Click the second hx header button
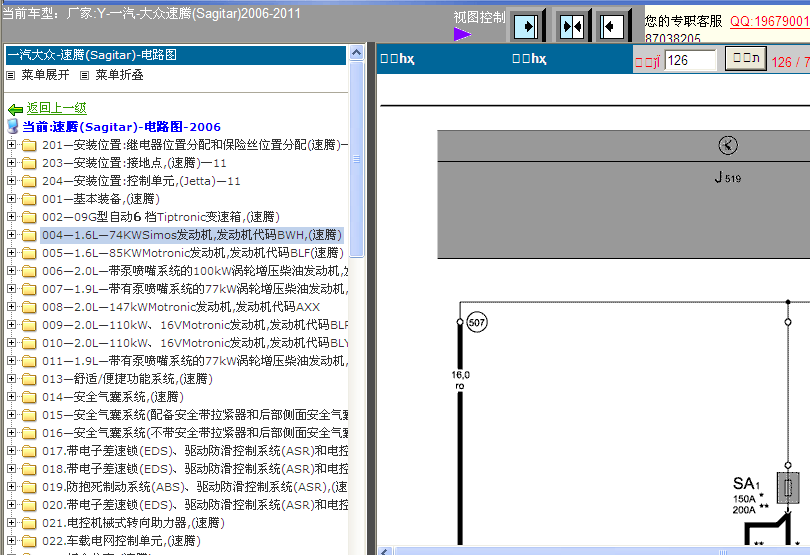 tap(529, 59)
